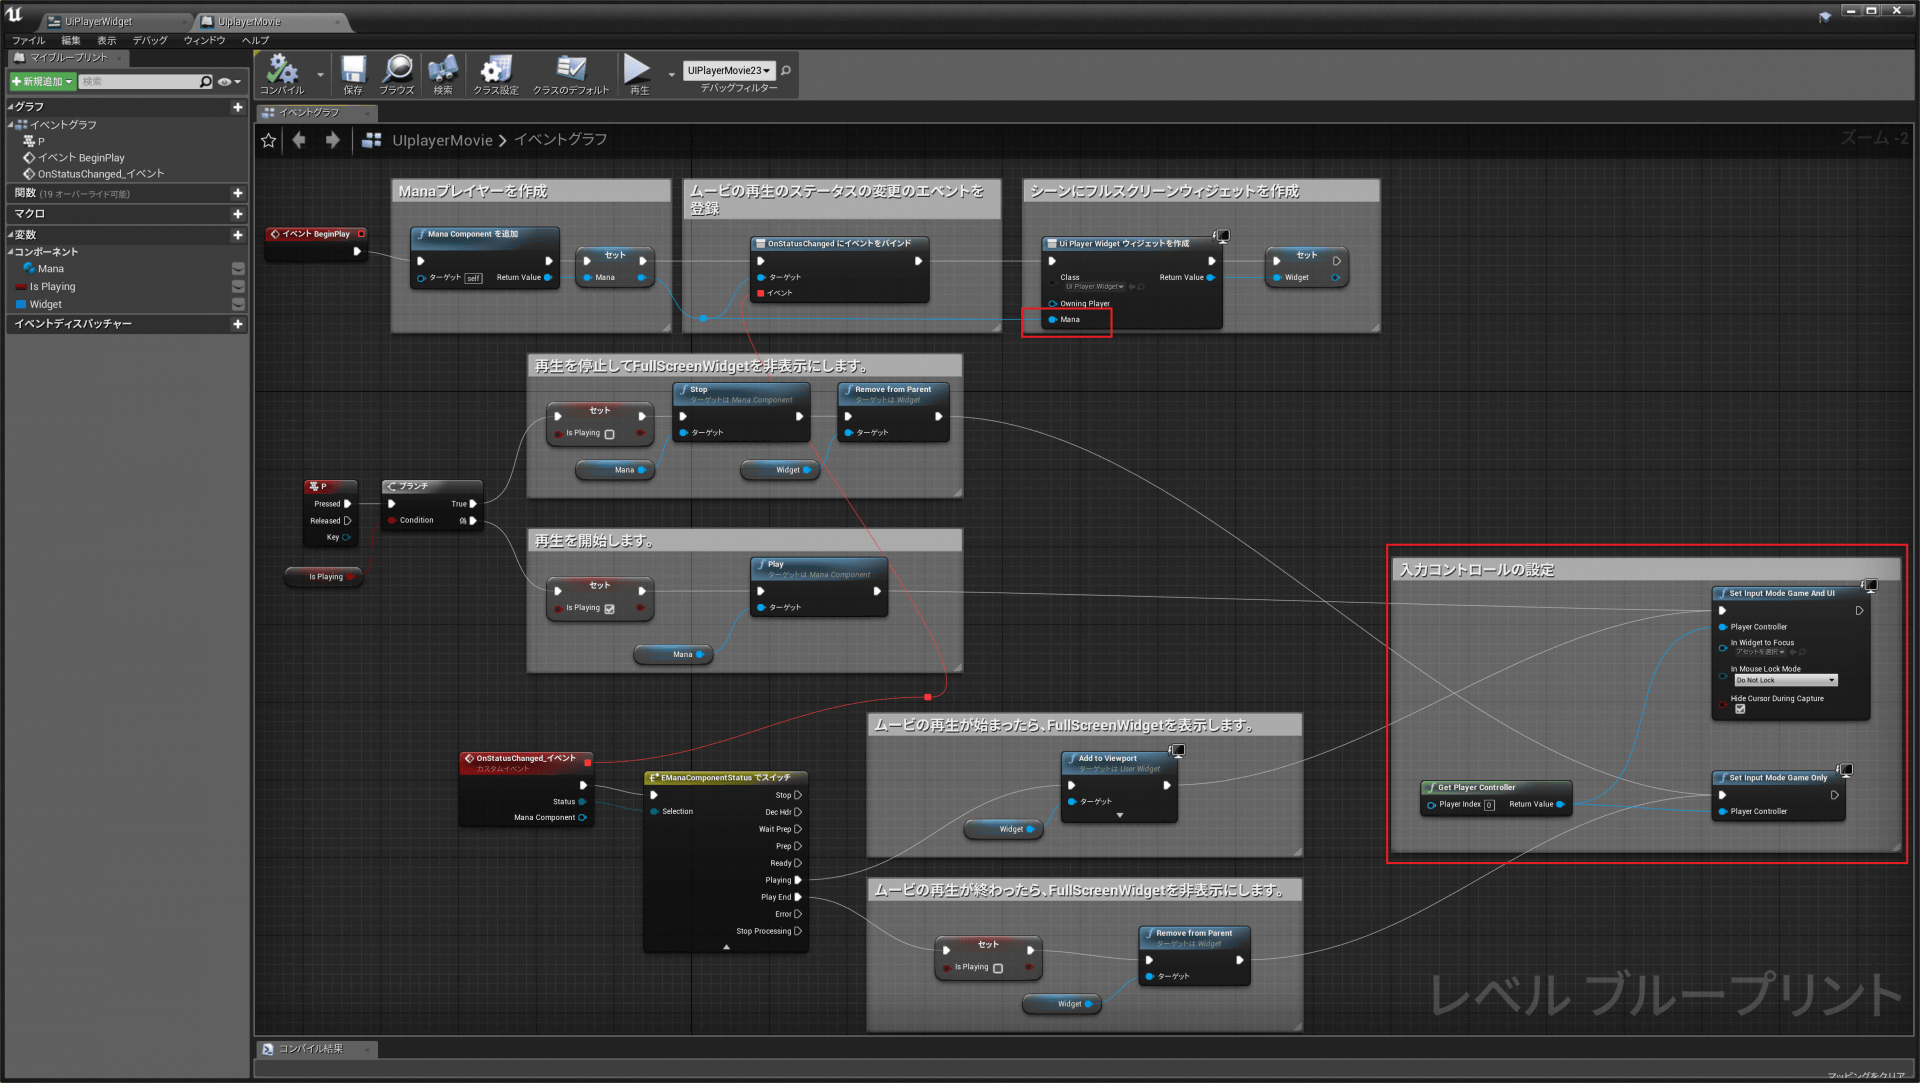Open the 新規追加 add new dropdown
Viewport: 1920px width, 1083px height.
[x=42, y=82]
